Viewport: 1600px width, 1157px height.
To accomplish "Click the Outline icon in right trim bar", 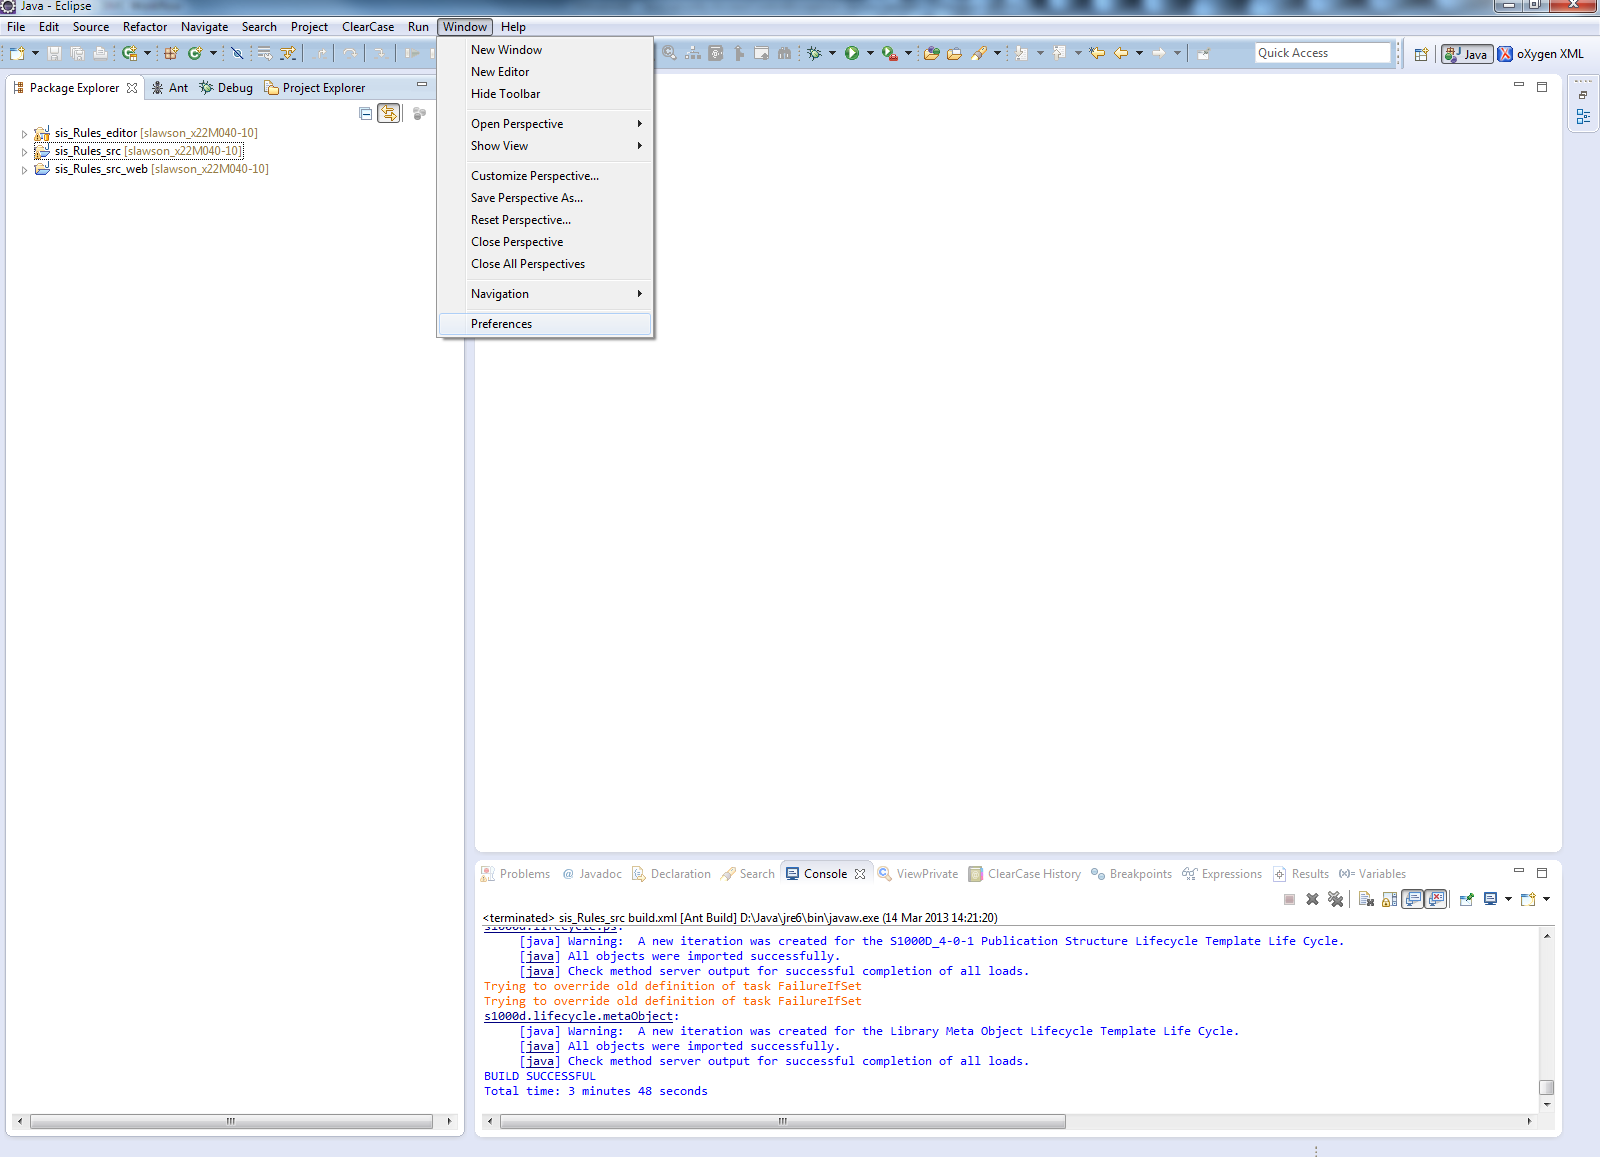I will [1583, 117].
